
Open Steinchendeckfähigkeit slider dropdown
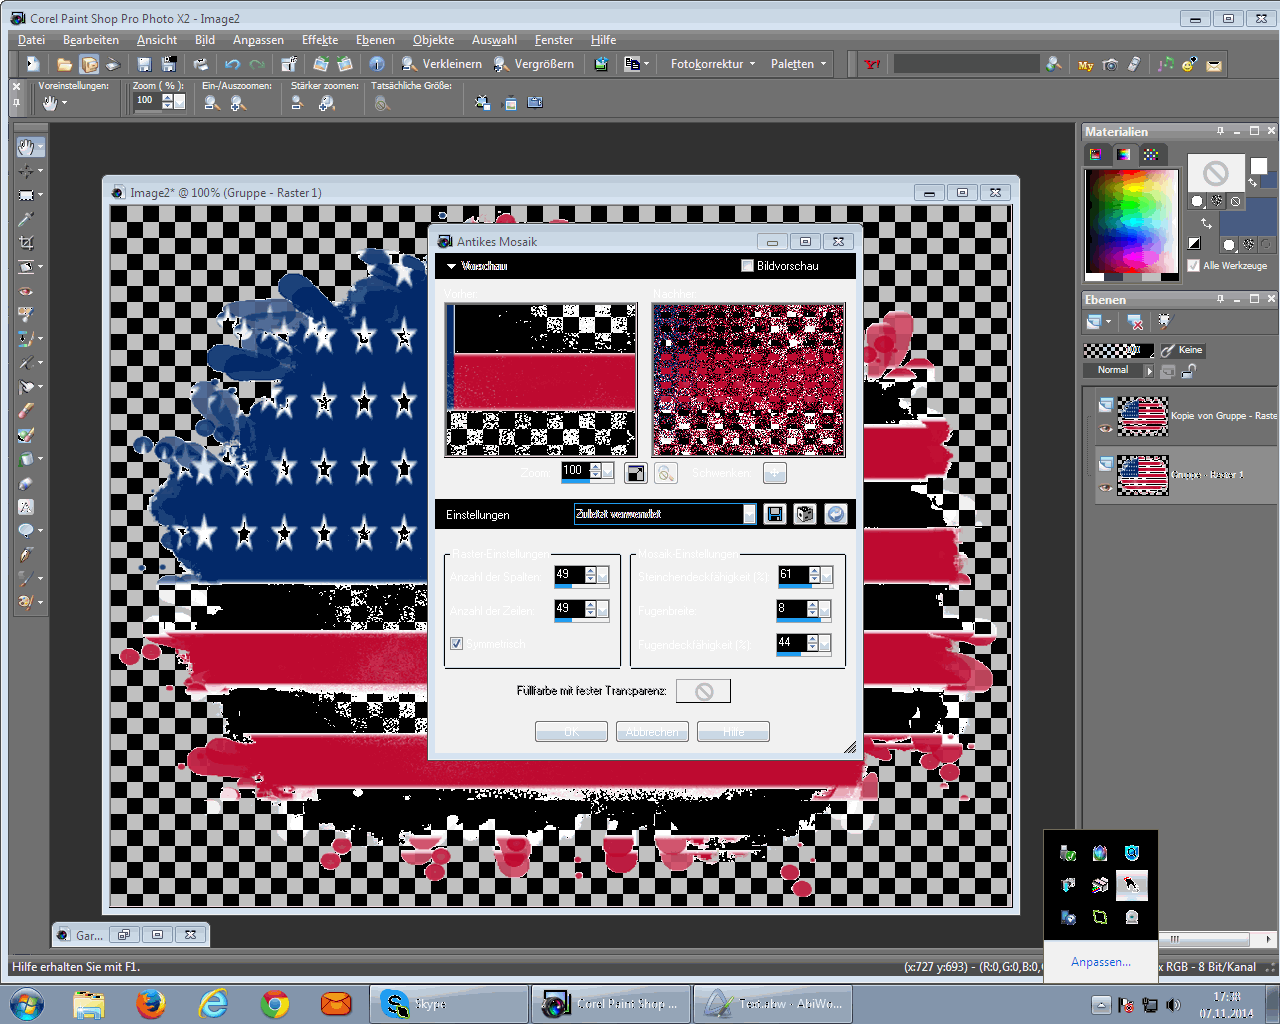(826, 575)
